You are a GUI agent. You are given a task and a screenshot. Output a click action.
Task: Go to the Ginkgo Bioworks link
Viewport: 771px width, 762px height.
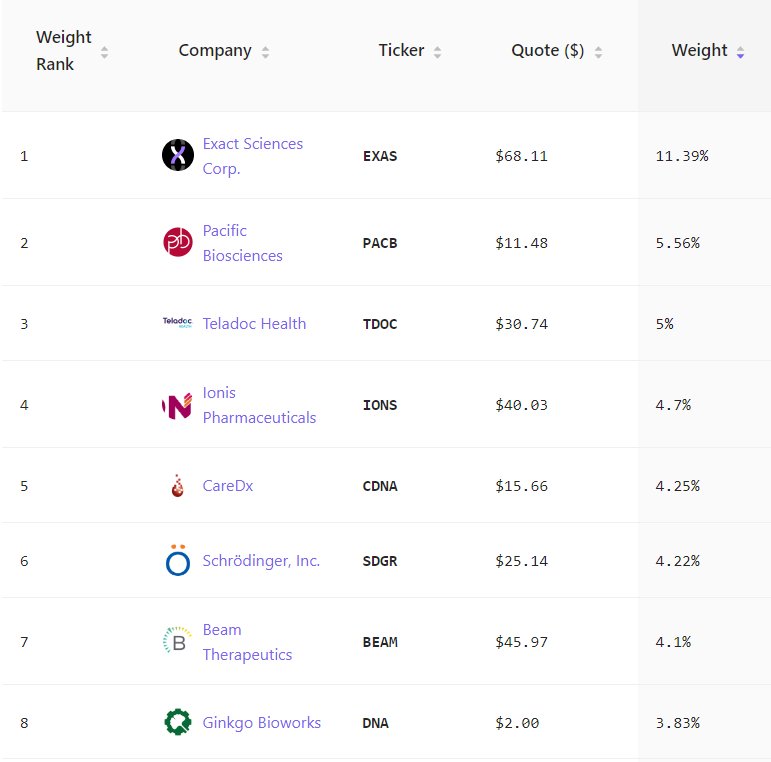point(261,722)
